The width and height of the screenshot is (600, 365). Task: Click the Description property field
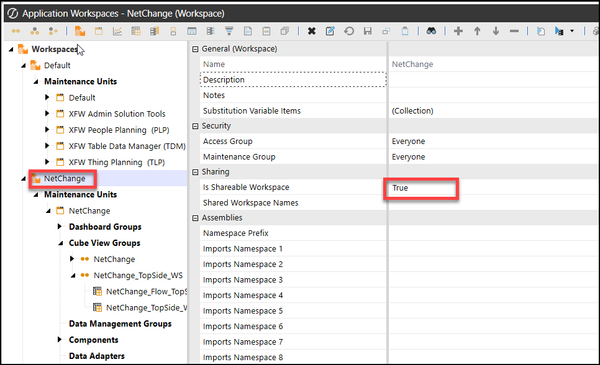tap(293, 80)
